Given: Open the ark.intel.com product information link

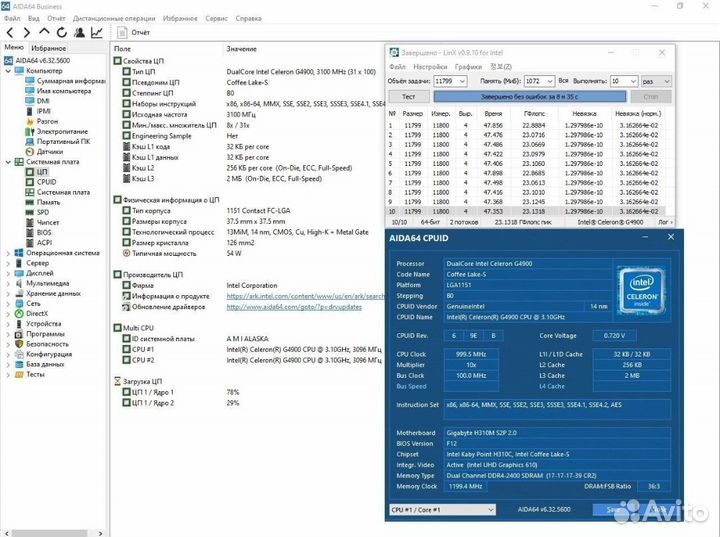Looking at the screenshot, I should 305,296.
